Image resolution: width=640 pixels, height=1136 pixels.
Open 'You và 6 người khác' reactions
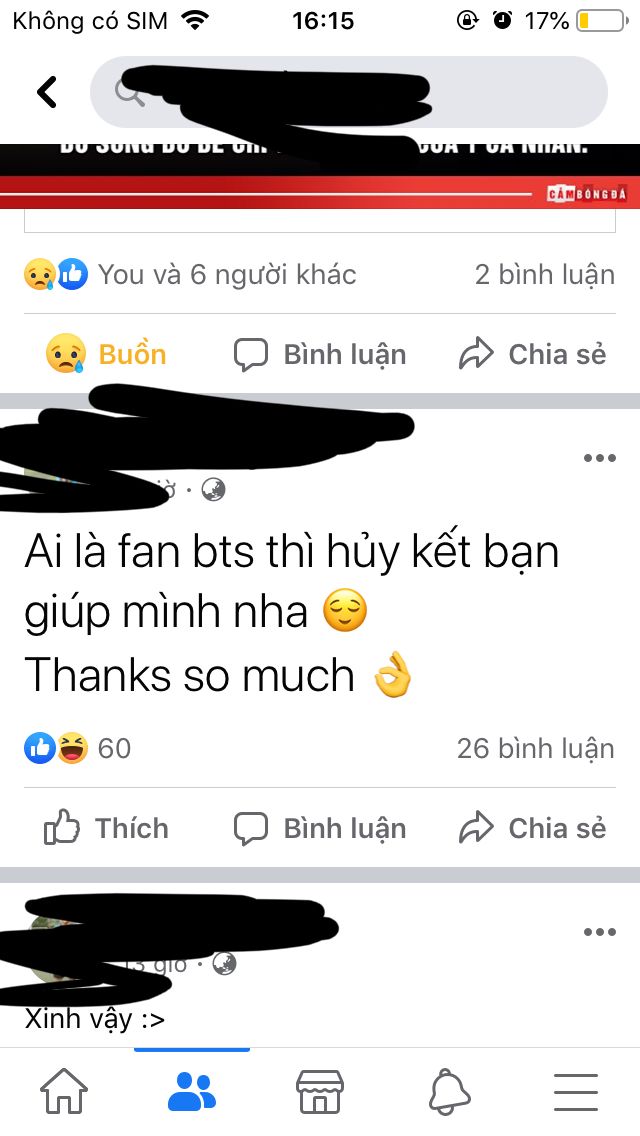[190, 275]
